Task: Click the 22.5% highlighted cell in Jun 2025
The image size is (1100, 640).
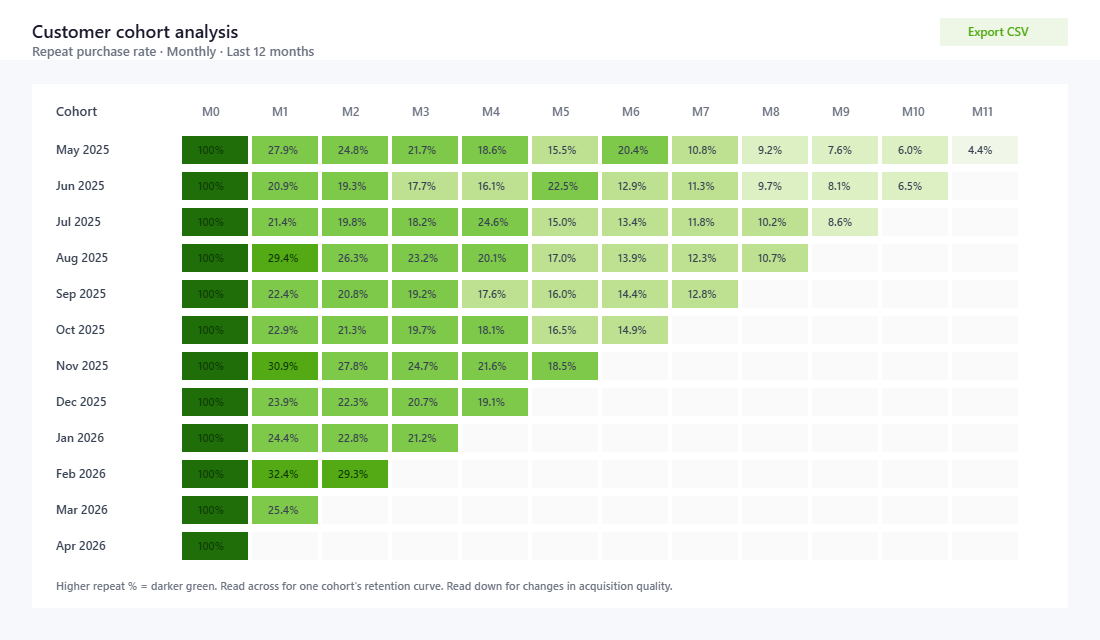Action: [x=565, y=185]
